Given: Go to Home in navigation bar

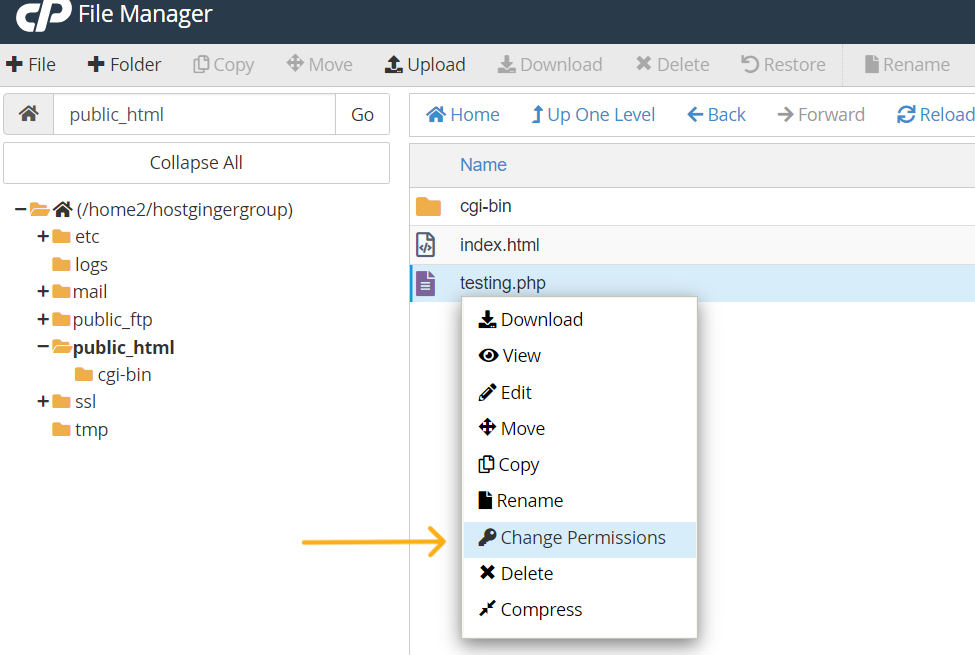Looking at the screenshot, I should click(x=463, y=114).
